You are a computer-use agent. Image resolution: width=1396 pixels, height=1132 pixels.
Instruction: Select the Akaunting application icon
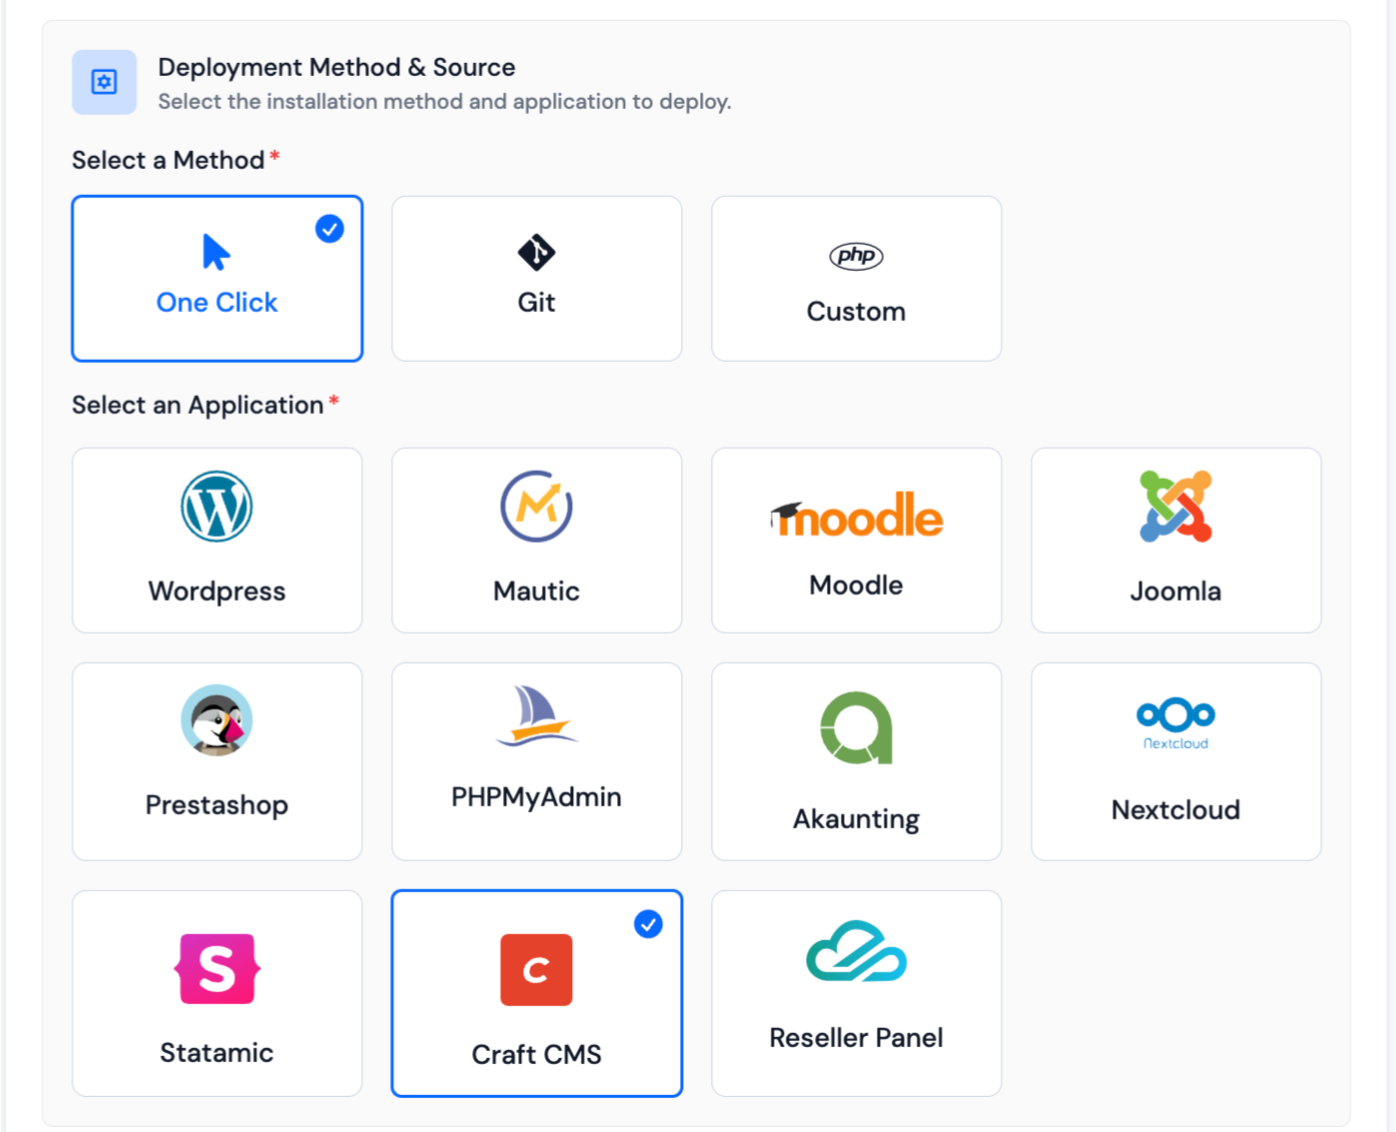[856, 728]
